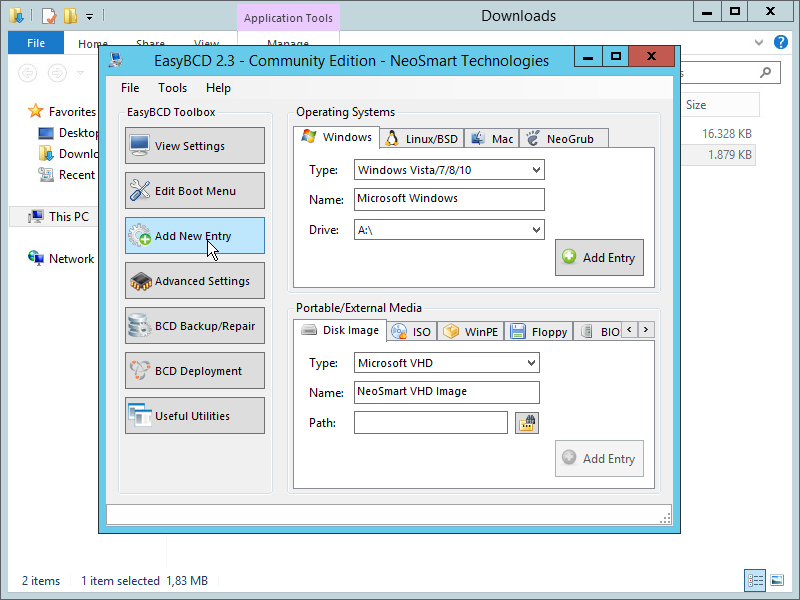The image size is (800, 600).
Task: Click the View Settings monitor icon
Action: pos(139,145)
